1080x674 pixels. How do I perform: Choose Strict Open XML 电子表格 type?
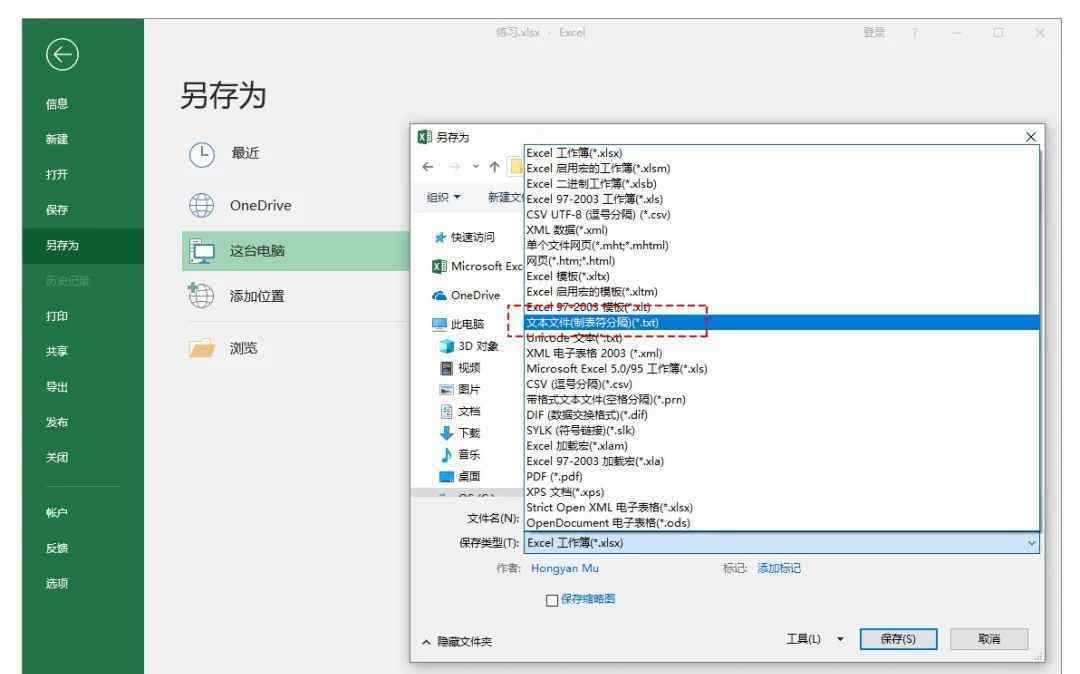(782, 507)
